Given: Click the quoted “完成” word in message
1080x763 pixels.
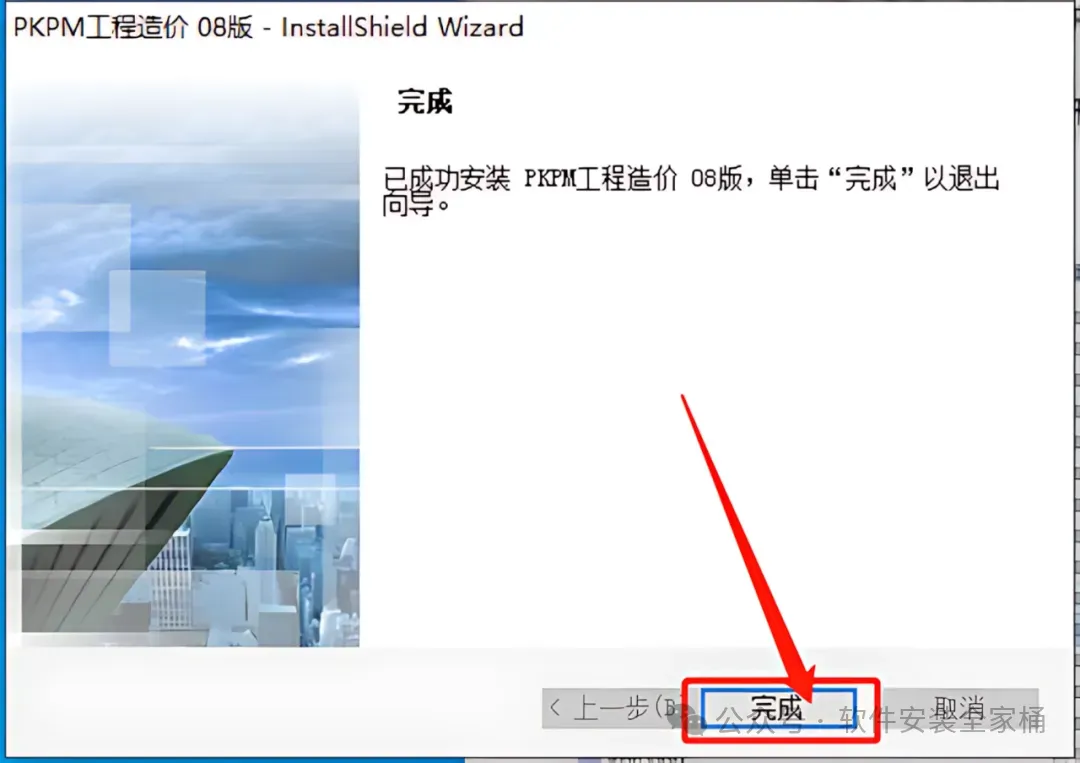Looking at the screenshot, I should pyautogui.click(x=871, y=179).
